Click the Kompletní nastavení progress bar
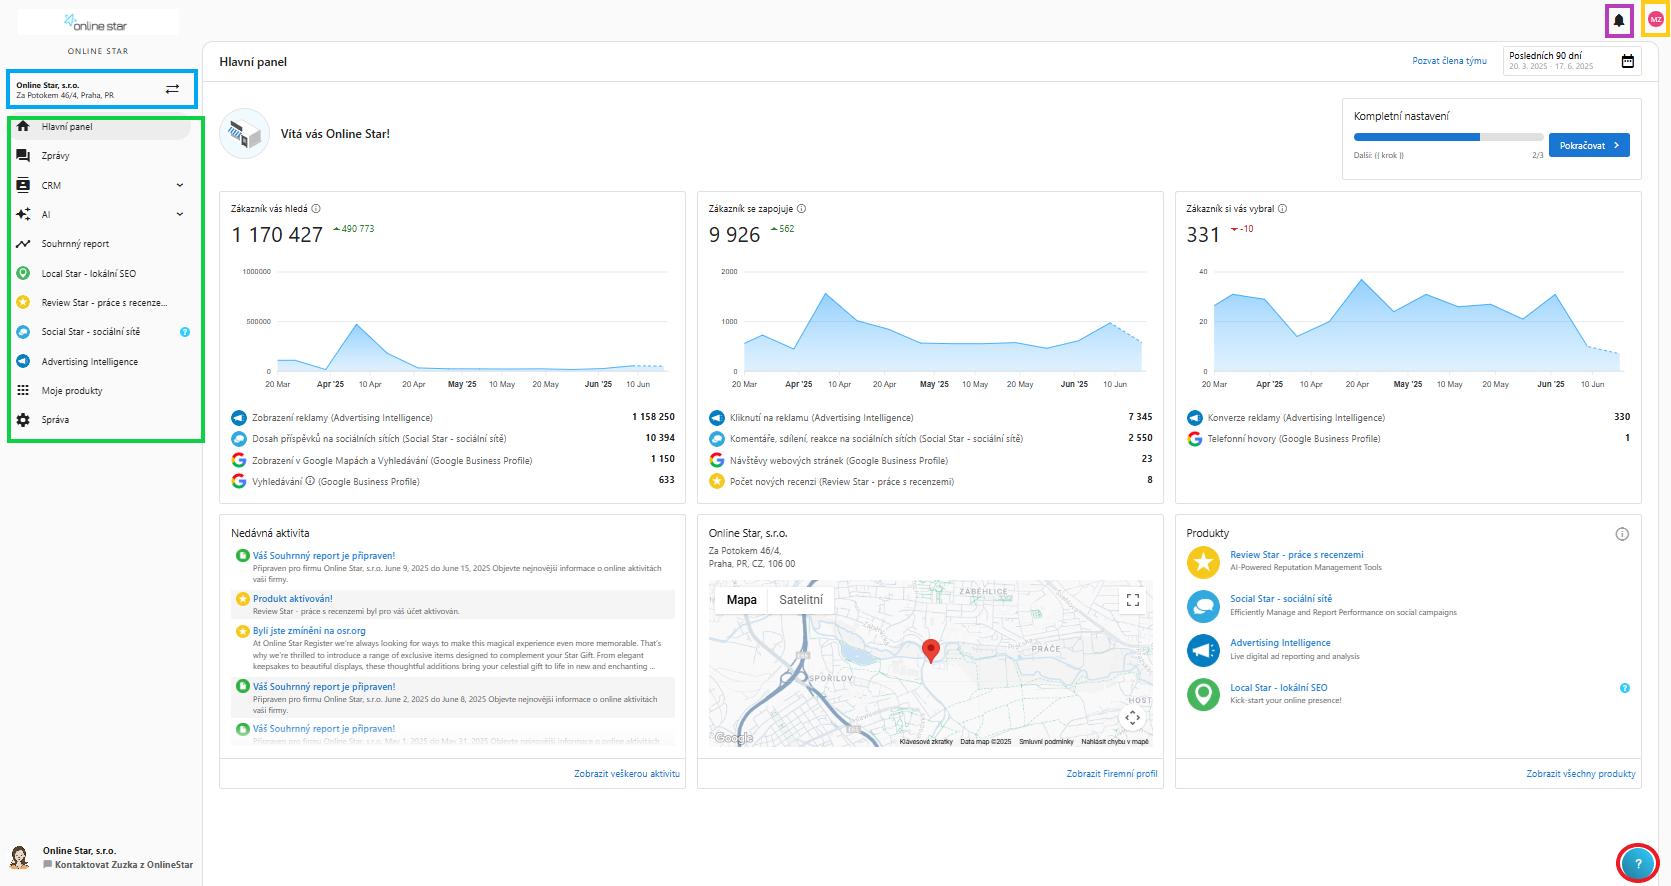The image size is (1671, 886). [1448, 137]
